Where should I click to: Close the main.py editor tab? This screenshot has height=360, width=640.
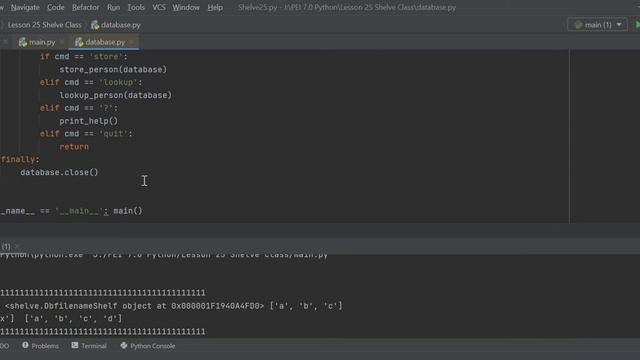pyautogui.click(x=62, y=42)
